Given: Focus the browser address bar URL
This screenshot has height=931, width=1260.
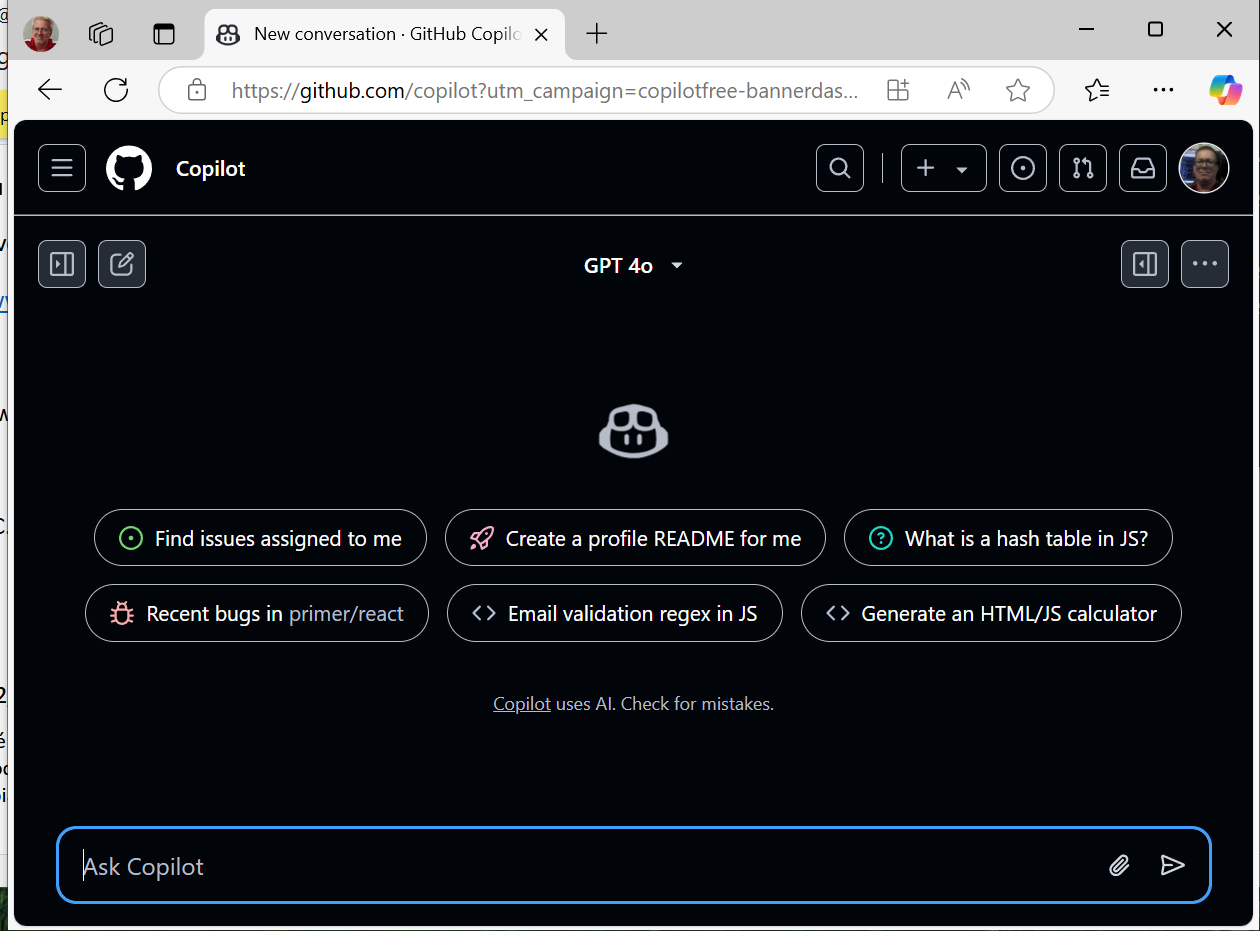Looking at the screenshot, I should coord(545,91).
